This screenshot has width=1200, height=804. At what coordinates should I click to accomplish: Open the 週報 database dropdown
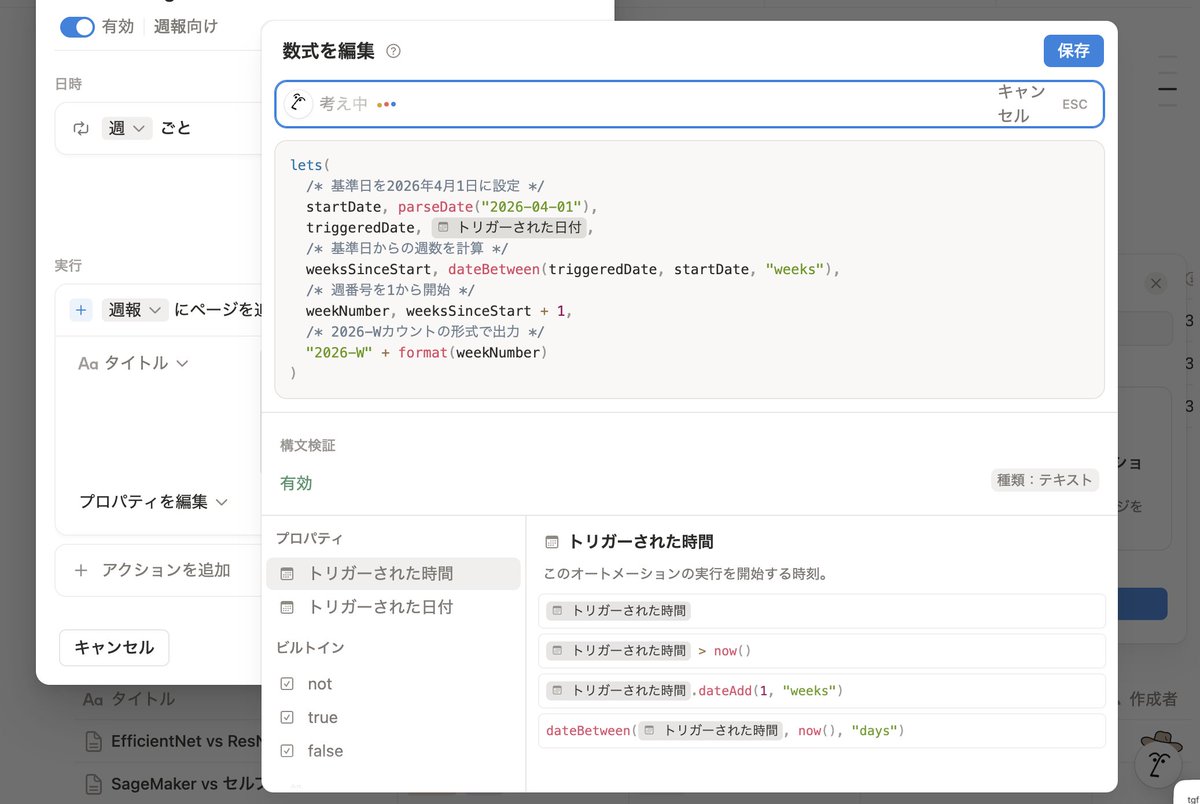tap(135, 310)
